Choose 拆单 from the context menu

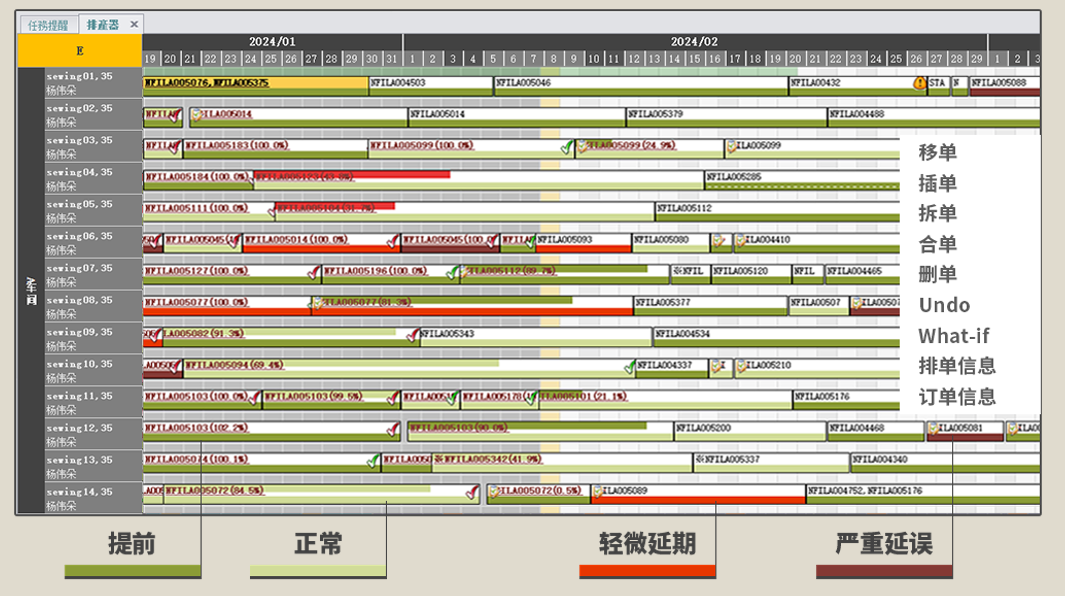[937, 214]
